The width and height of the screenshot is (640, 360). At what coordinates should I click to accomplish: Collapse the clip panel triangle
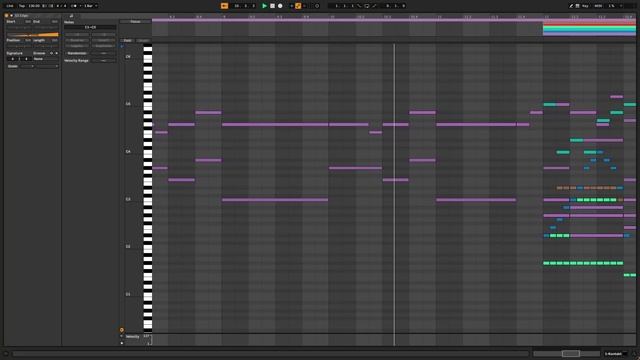coord(11,16)
